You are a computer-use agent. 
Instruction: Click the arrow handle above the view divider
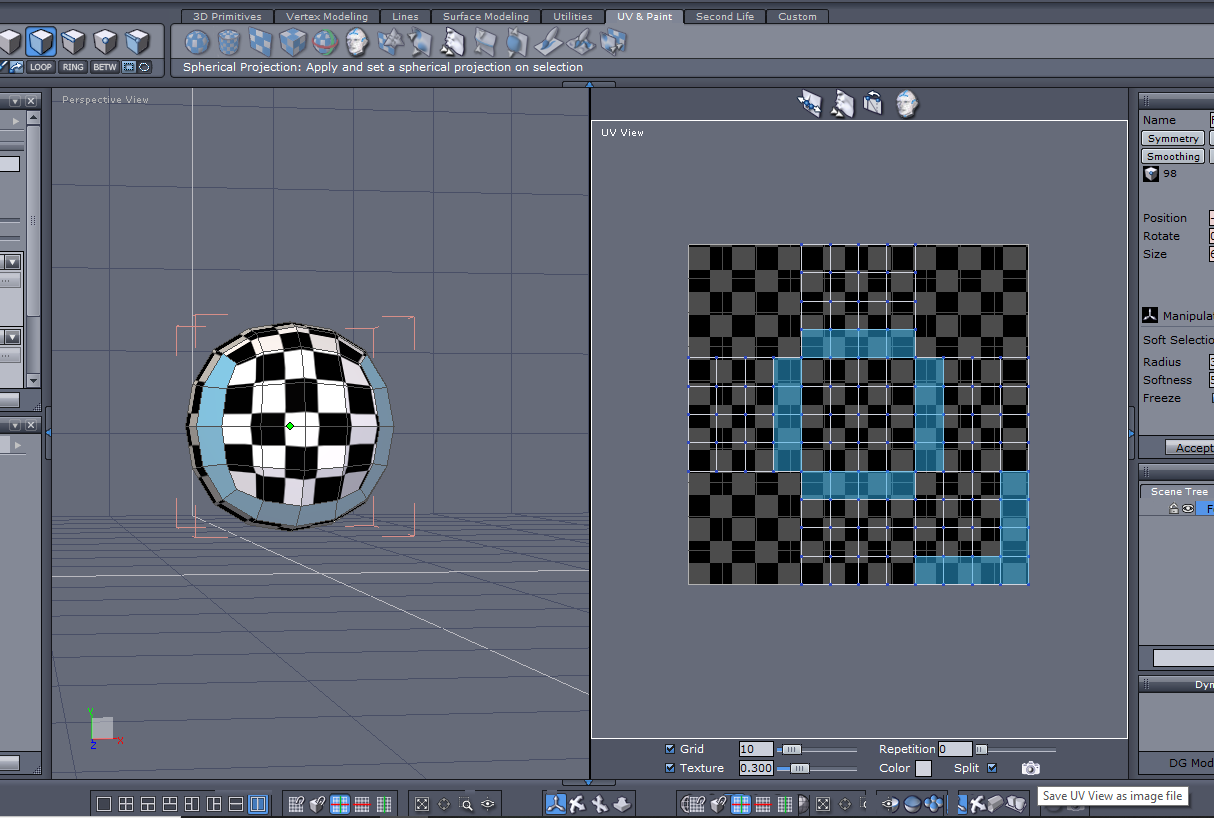point(589,85)
